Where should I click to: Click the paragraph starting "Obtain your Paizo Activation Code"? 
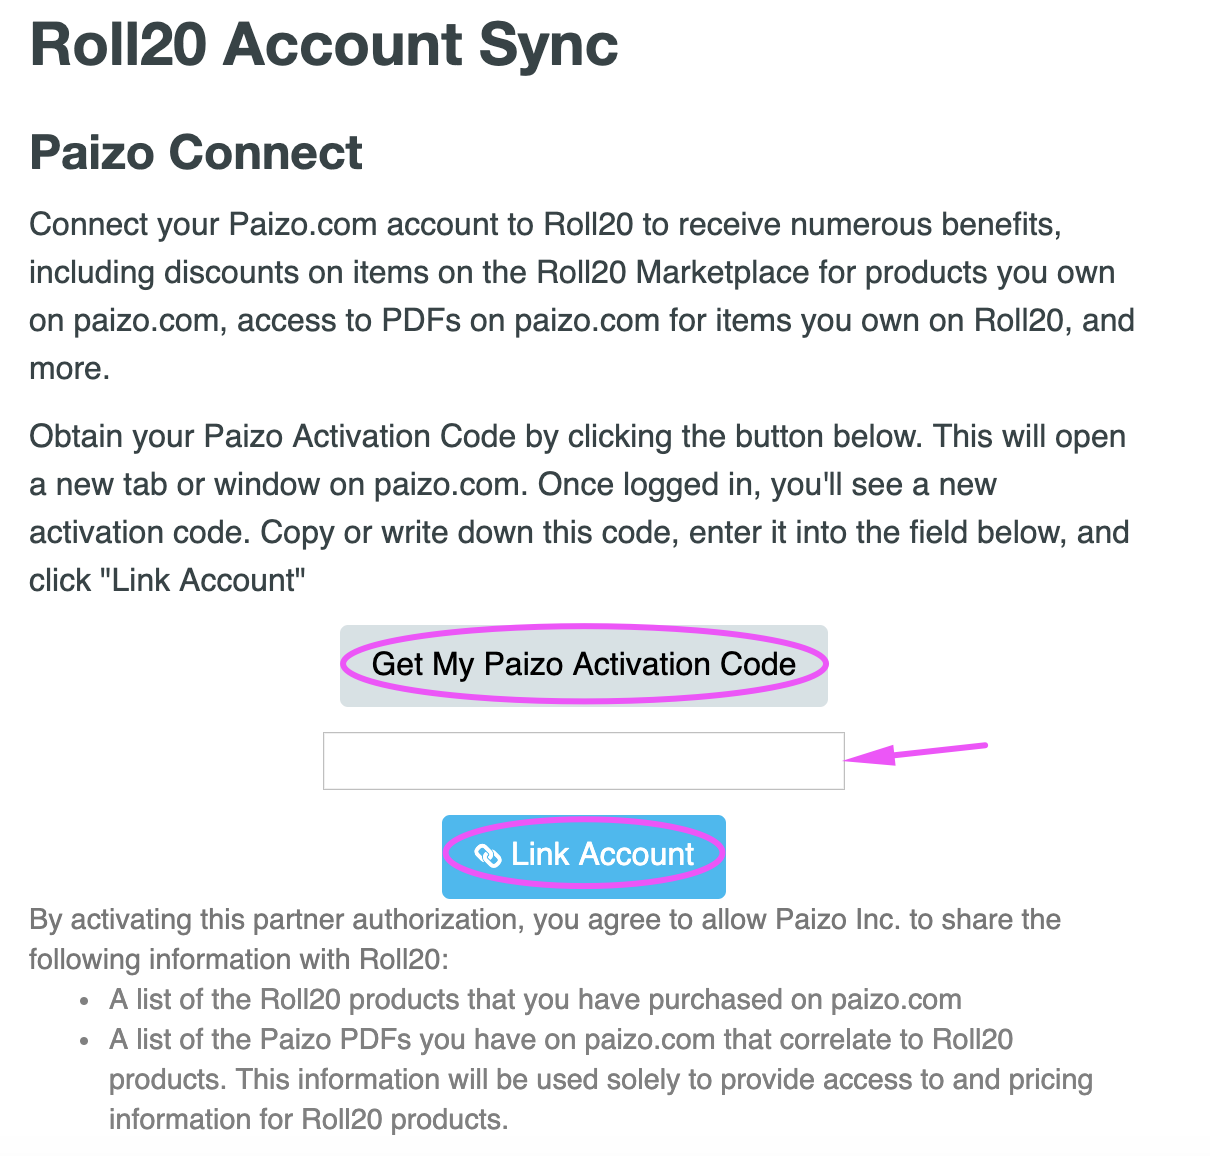click(x=578, y=508)
